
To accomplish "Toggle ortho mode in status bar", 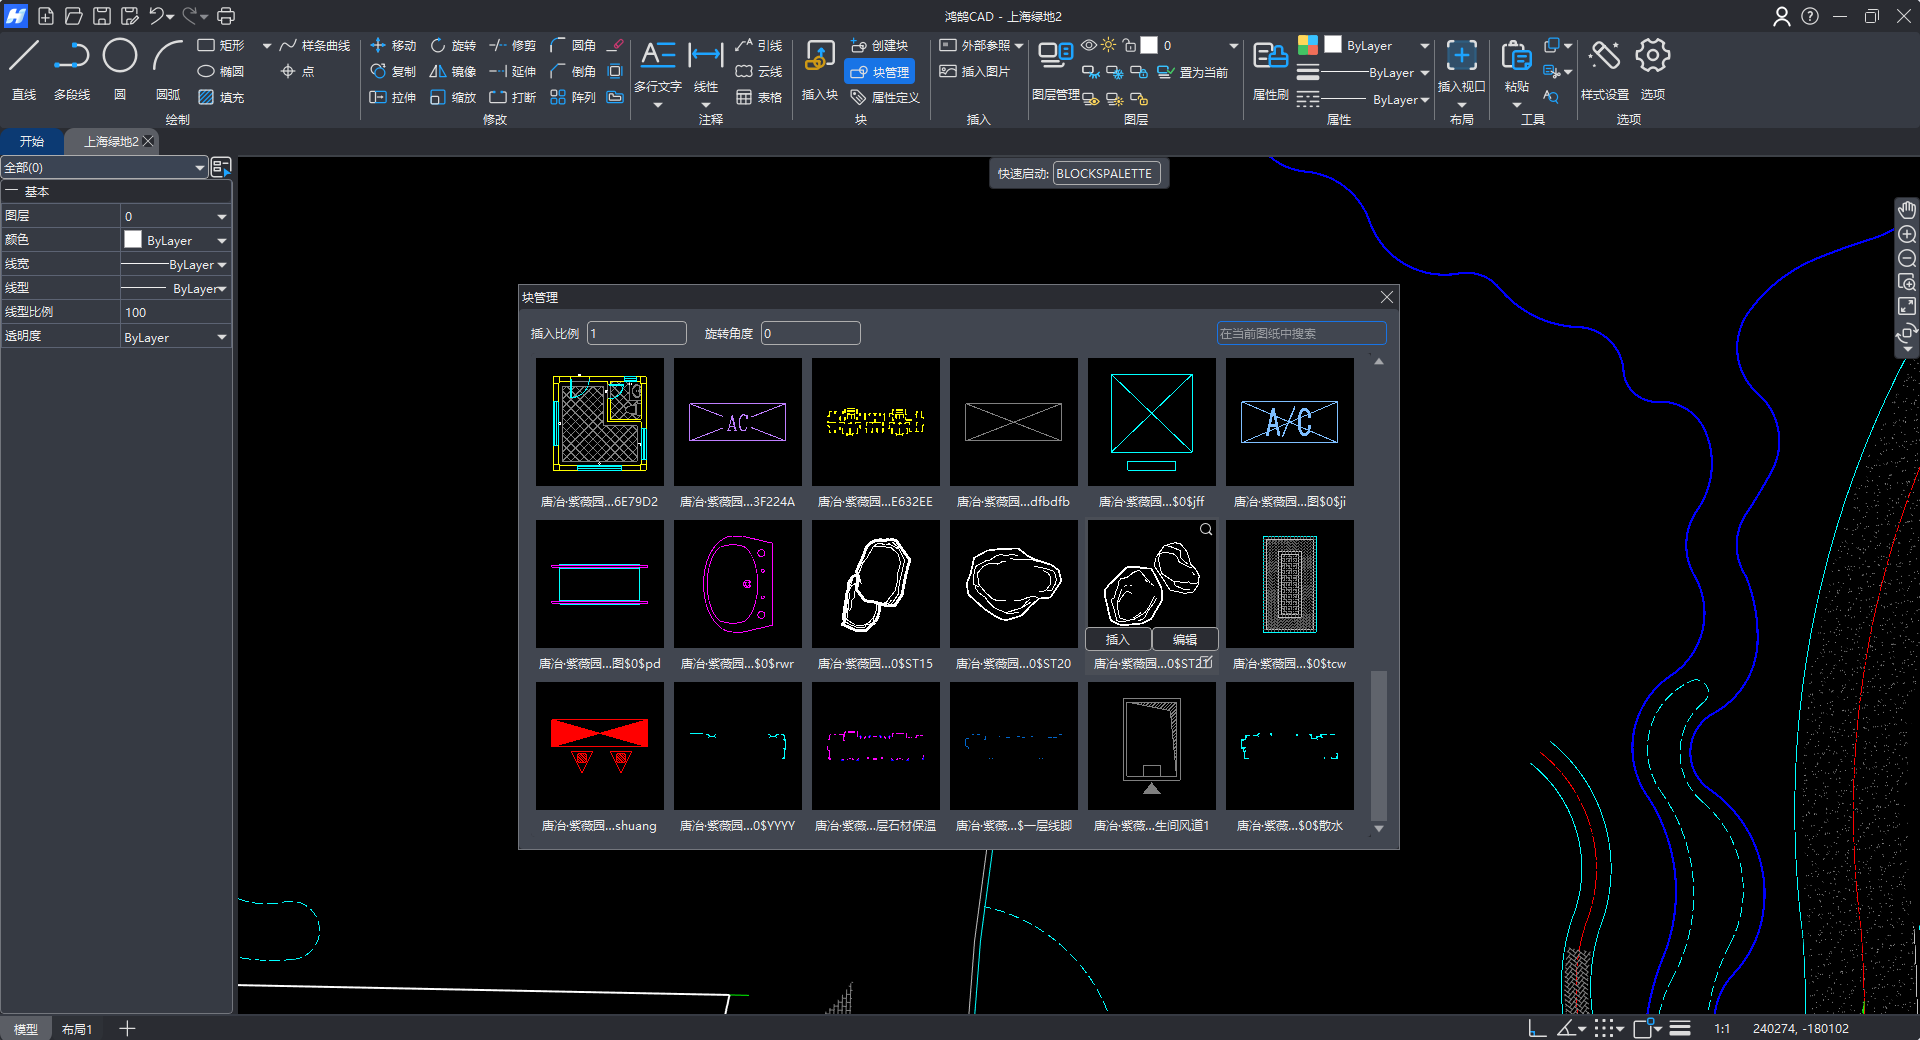I will pyautogui.click(x=1537, y=1028).
